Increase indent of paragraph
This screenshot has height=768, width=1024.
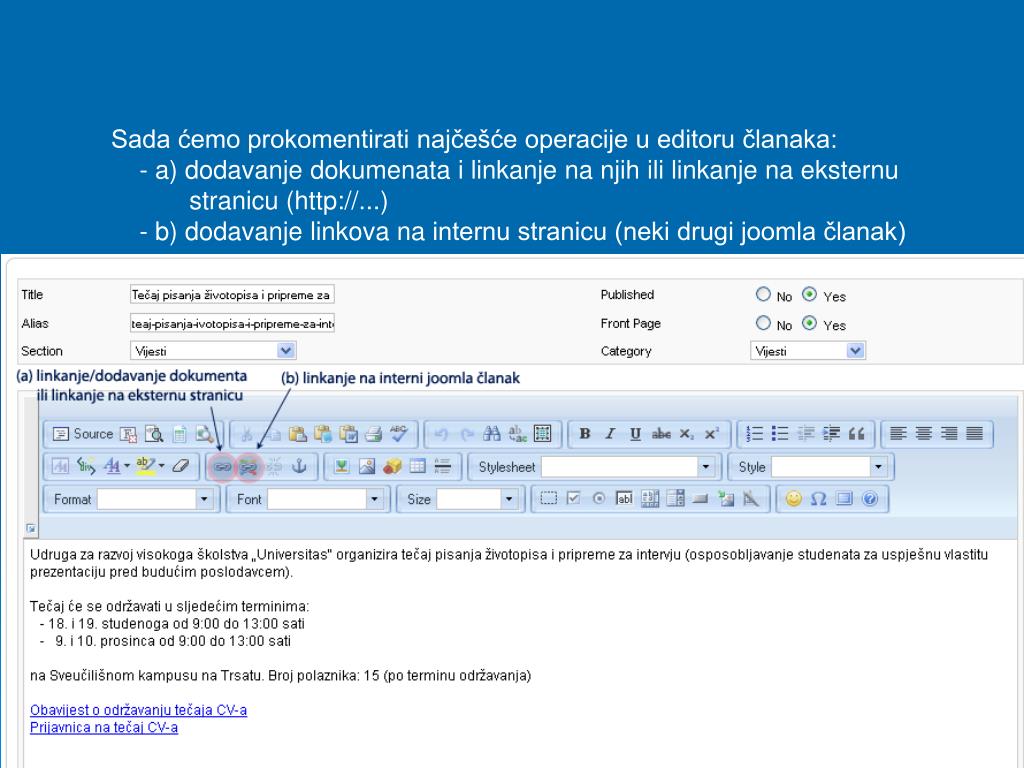click(831, 434)
